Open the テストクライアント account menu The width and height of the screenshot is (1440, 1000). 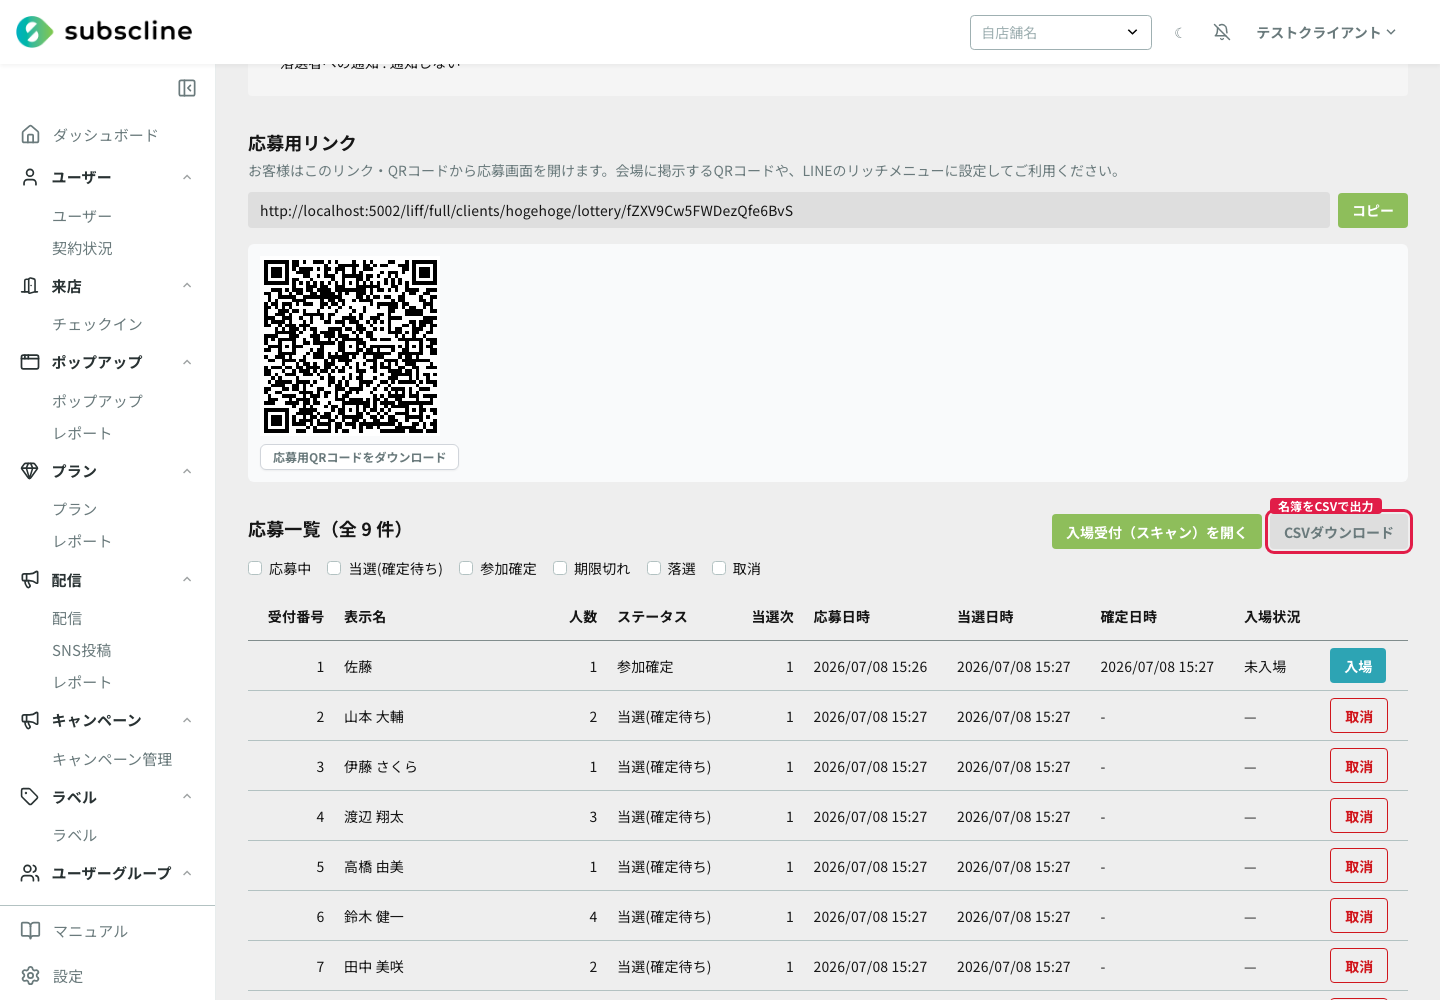click(1326, 33)
